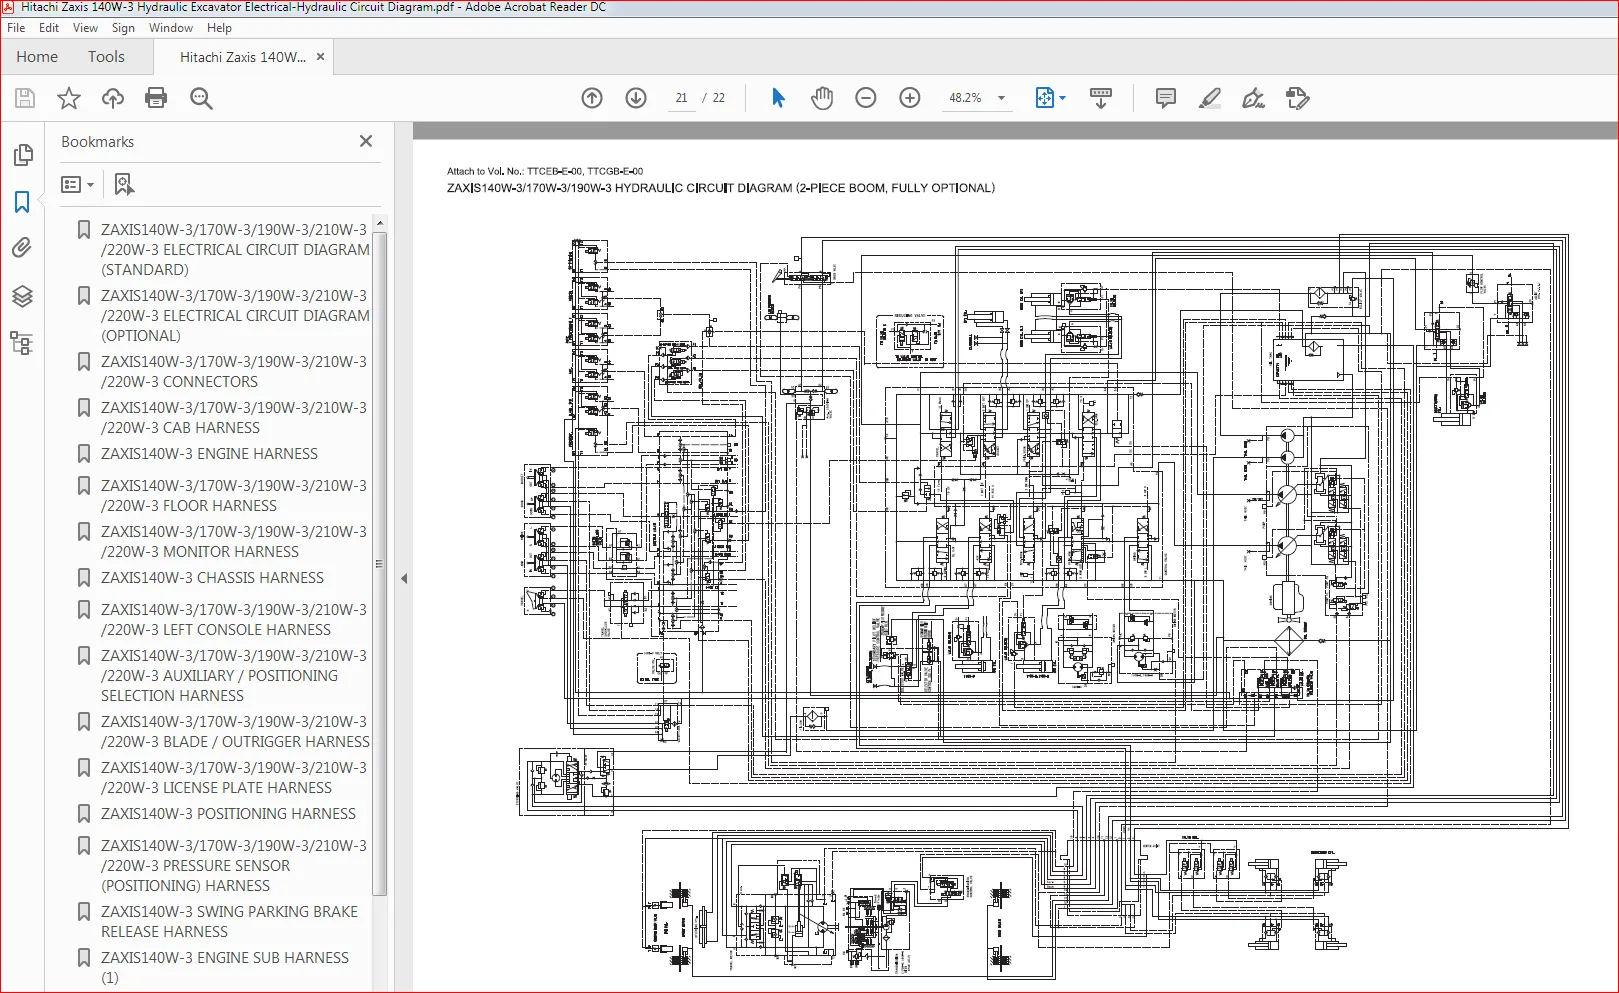Bookmark this file with the star icon

pyautogui.click(x=68, y=98)
